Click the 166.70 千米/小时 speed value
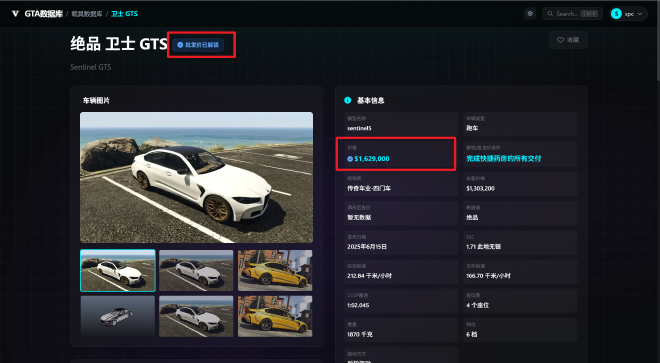This screenshot has height=363, width=660. coord(488,276)
